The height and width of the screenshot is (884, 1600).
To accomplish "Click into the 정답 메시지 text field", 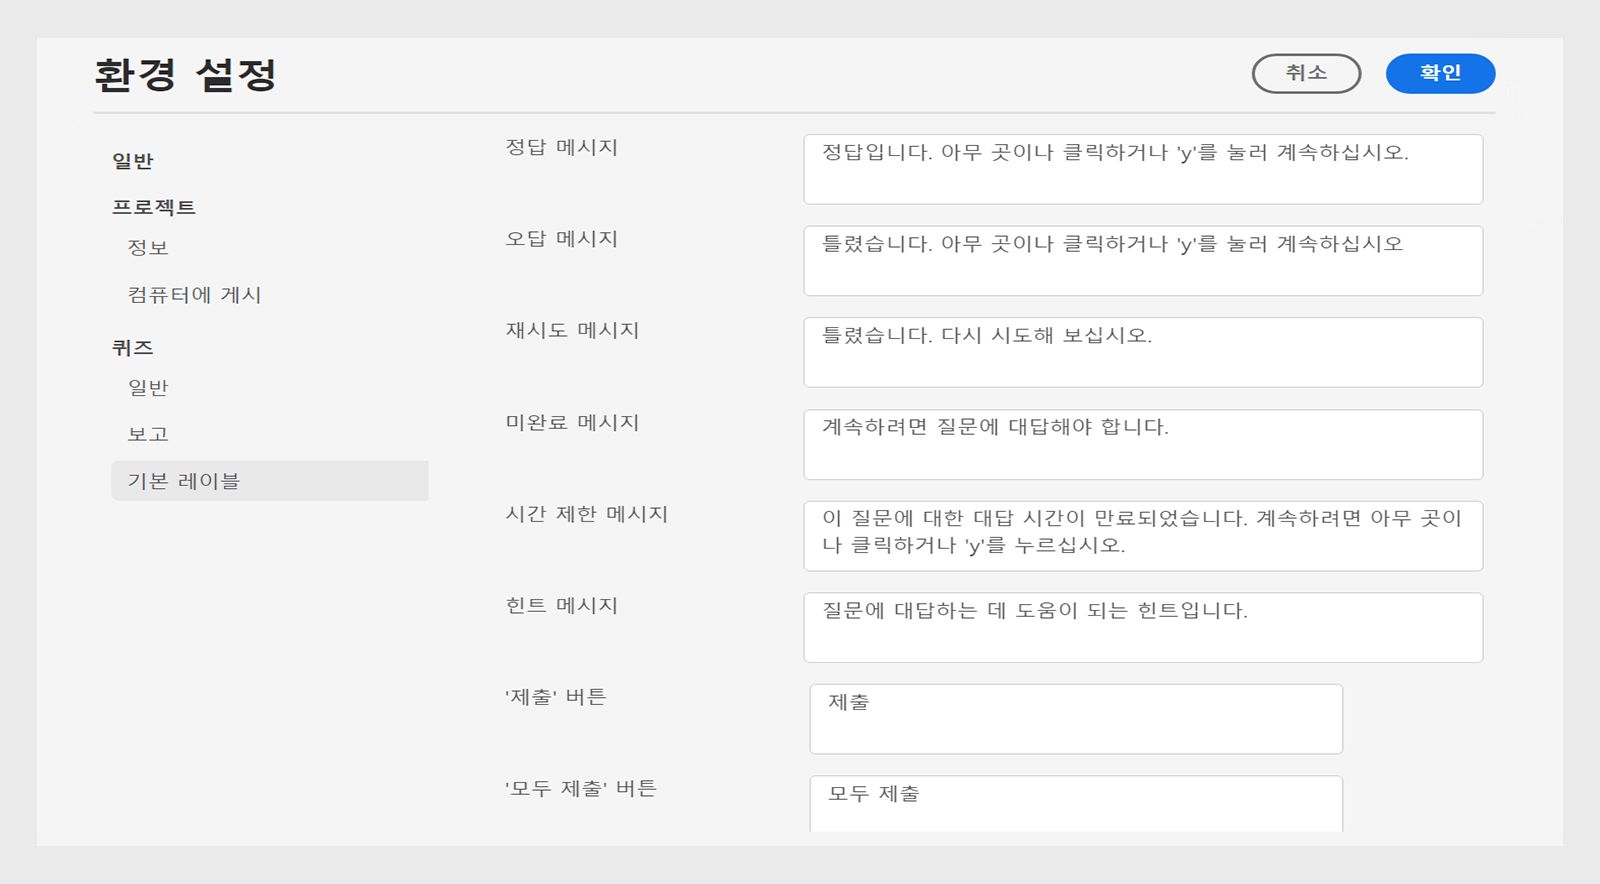I will click(1143, 170).
